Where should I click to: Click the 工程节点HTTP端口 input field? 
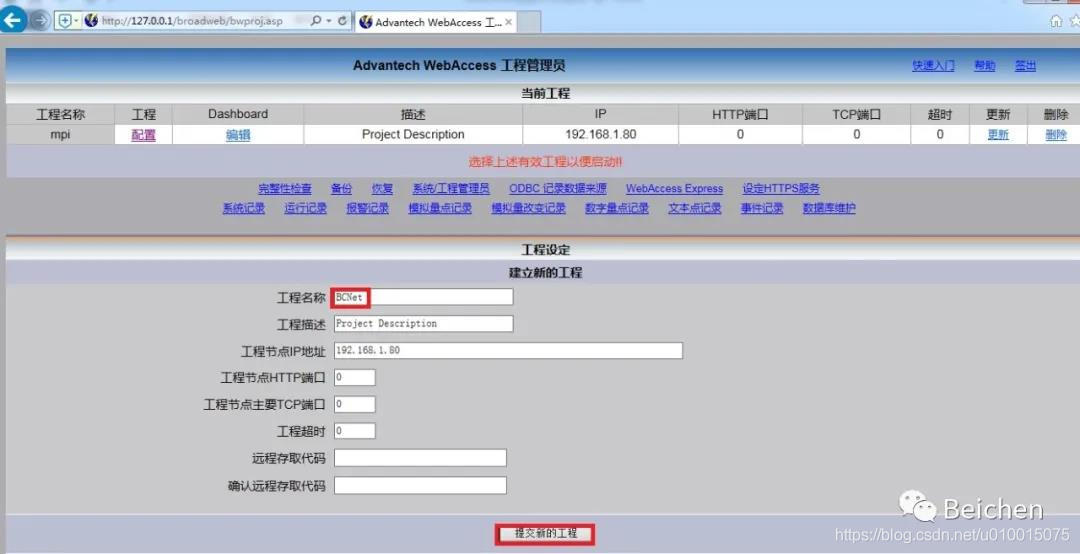coord(355,377)
